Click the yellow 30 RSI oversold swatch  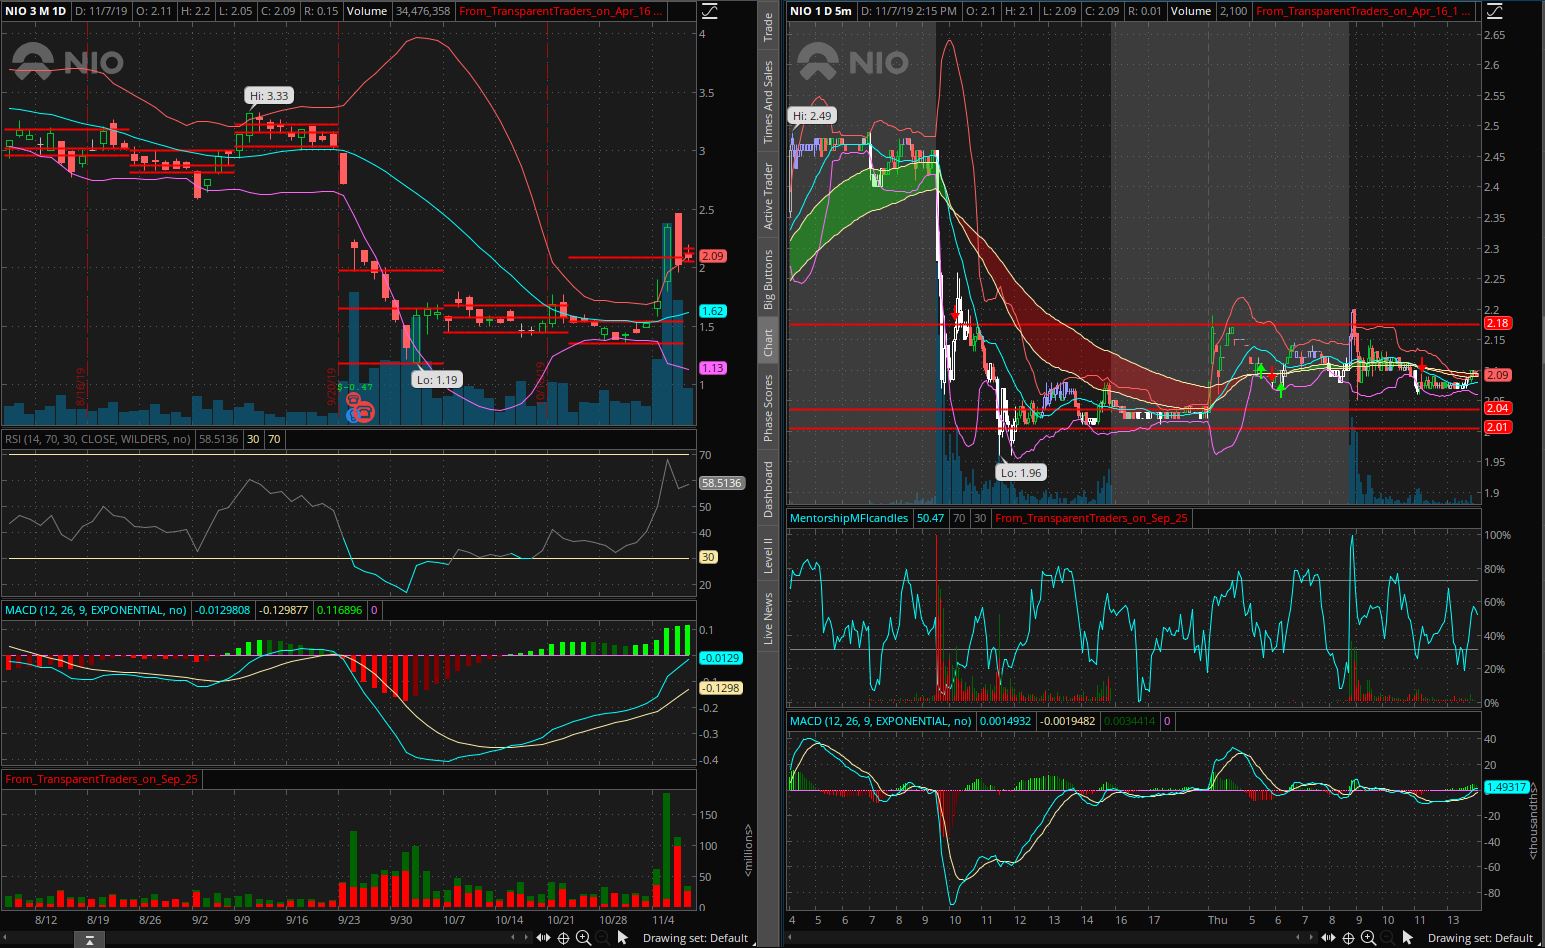[253, 438]
